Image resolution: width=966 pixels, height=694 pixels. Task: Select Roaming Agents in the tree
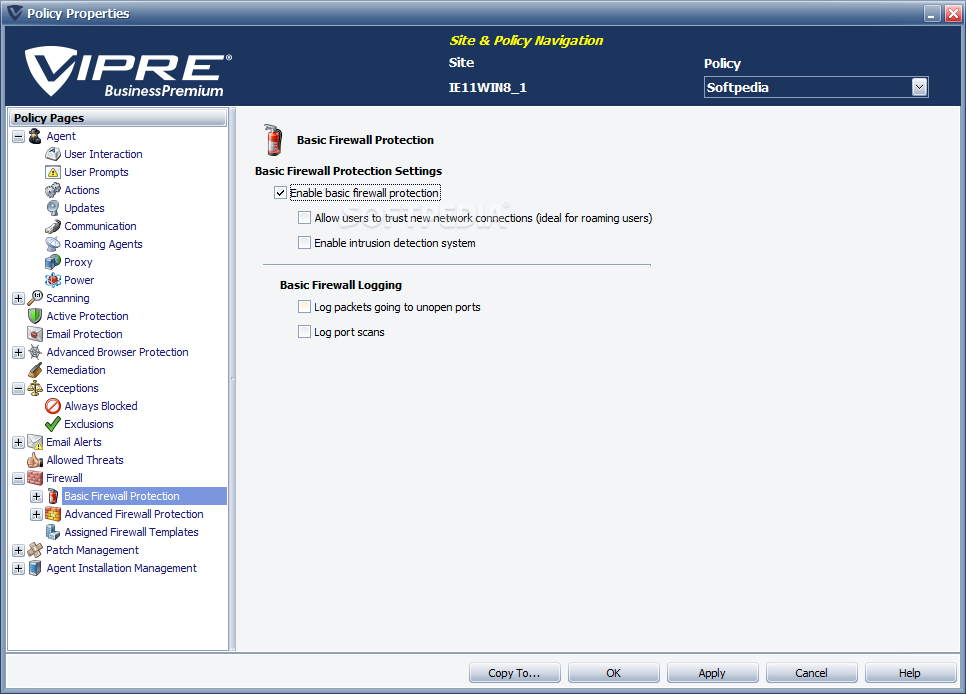[103, 244]
